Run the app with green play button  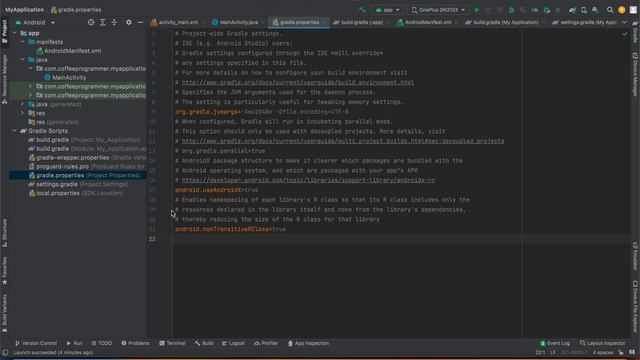point(476,10)
